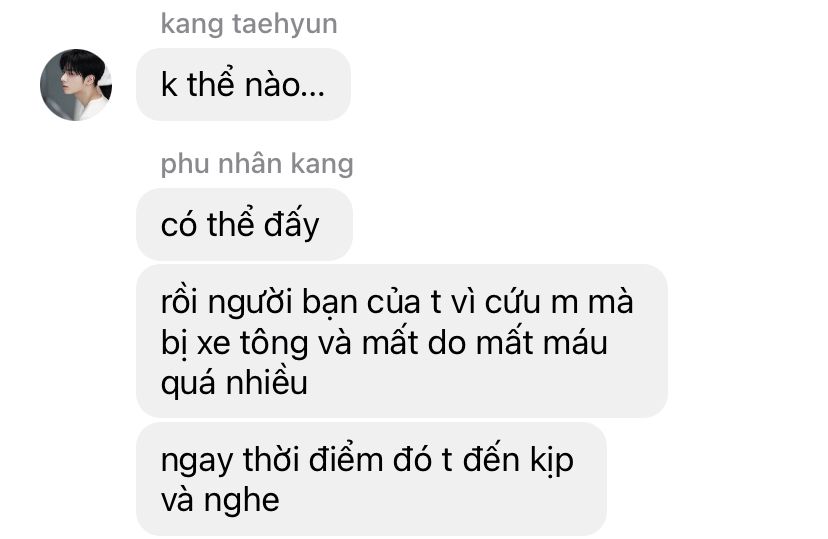This screenshot has height=539, width=828.
Task: Click the word 'máu' in the long message
Action: tap(575, 343)
